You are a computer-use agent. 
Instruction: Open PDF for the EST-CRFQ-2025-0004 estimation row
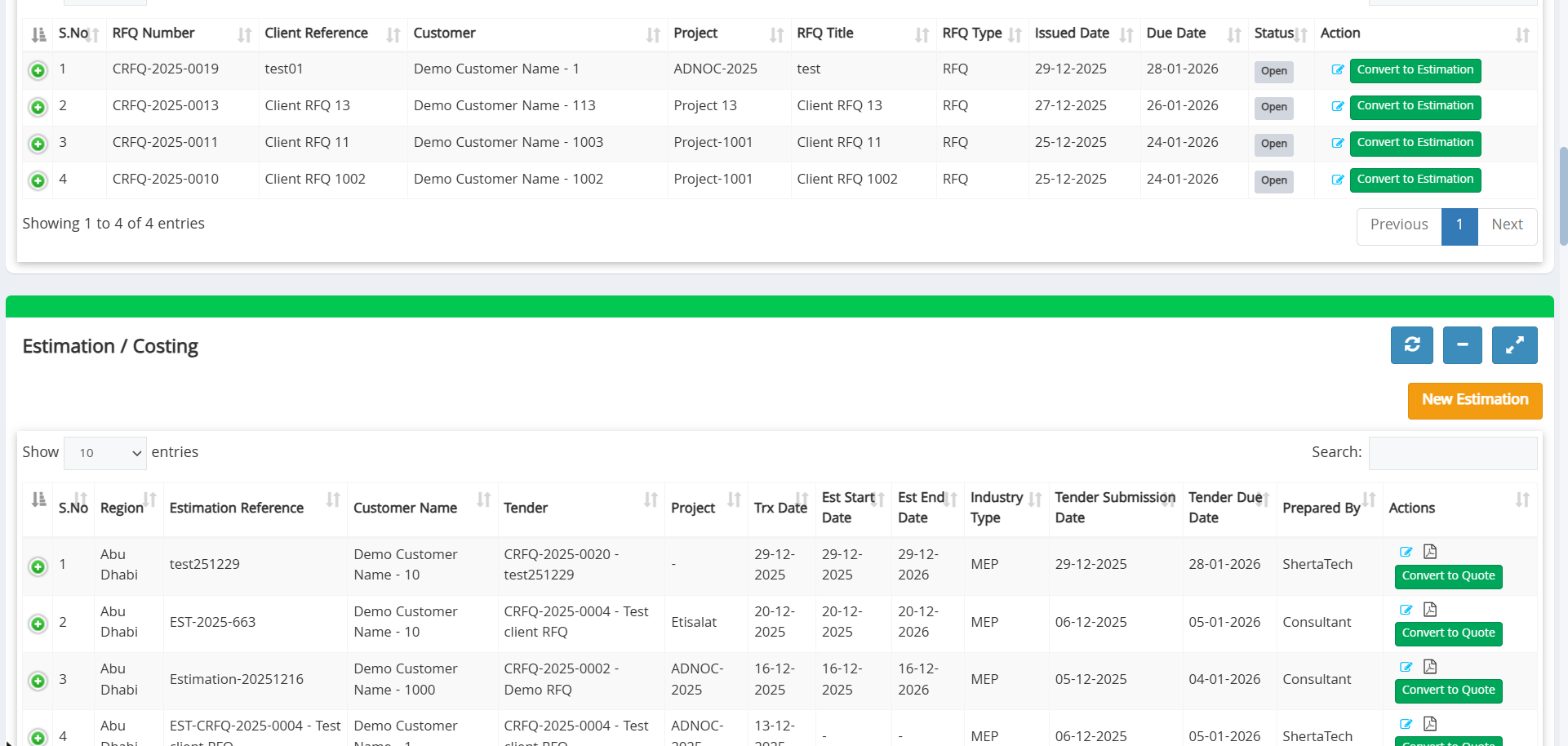click(x=1430, y=724)
